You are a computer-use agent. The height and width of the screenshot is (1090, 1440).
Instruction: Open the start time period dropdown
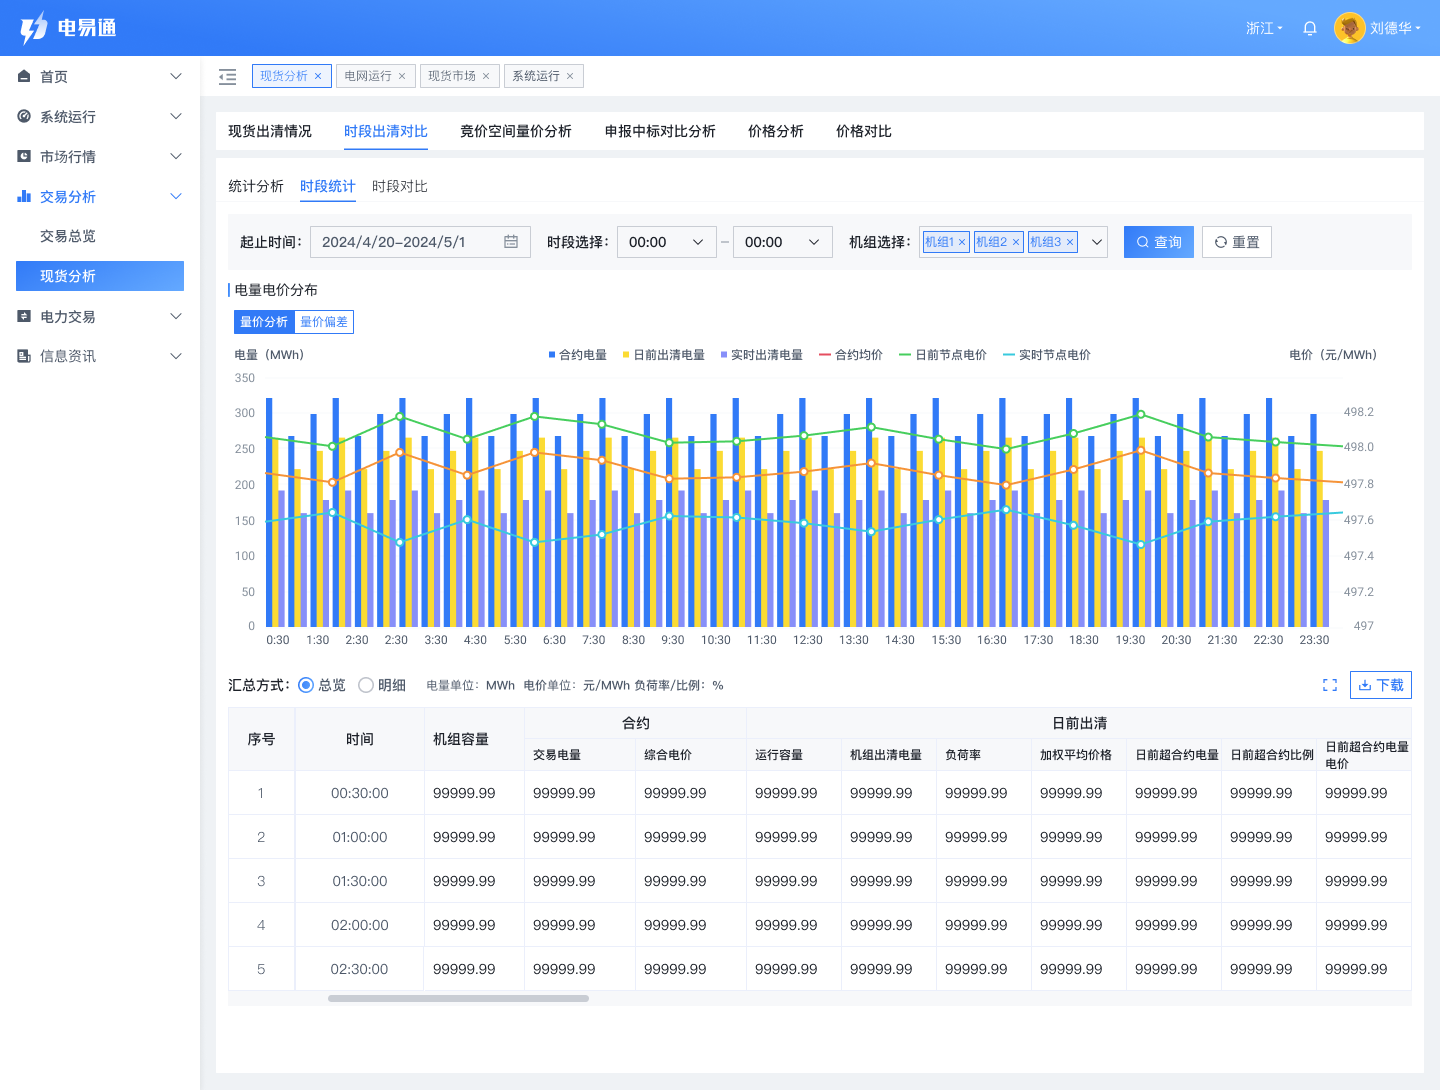666,242
